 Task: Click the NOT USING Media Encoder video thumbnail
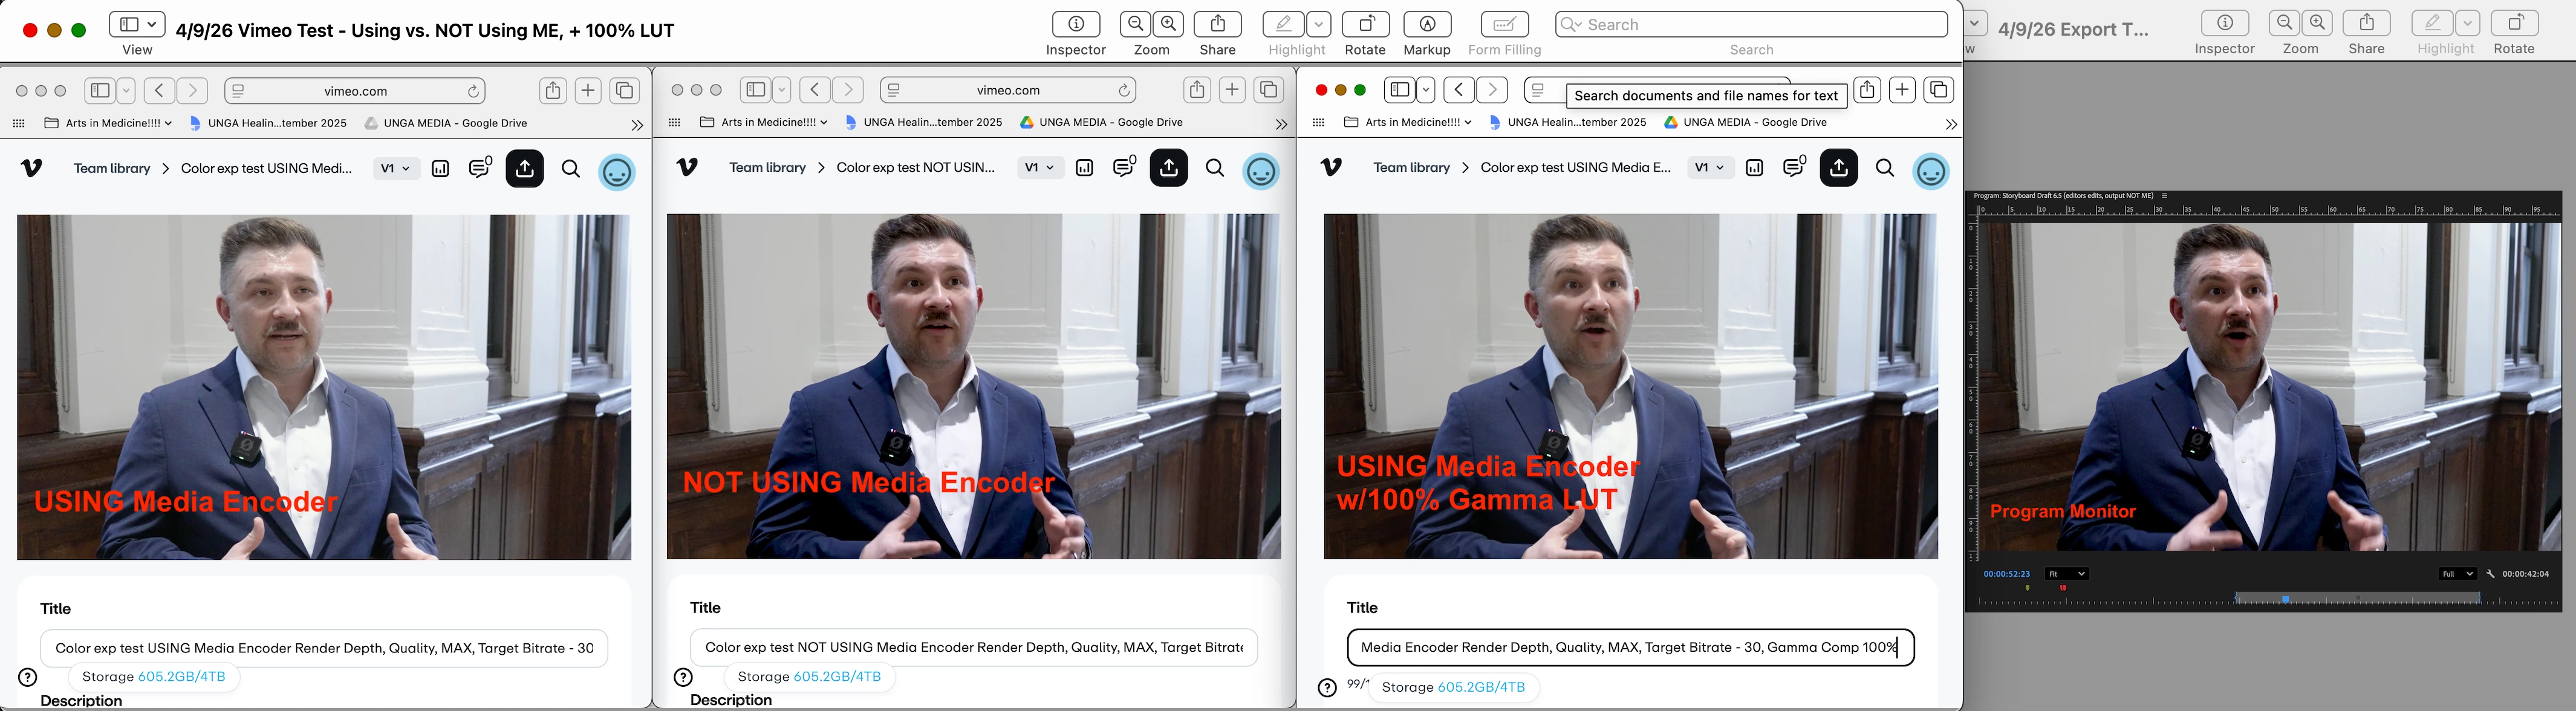(973, 386)
